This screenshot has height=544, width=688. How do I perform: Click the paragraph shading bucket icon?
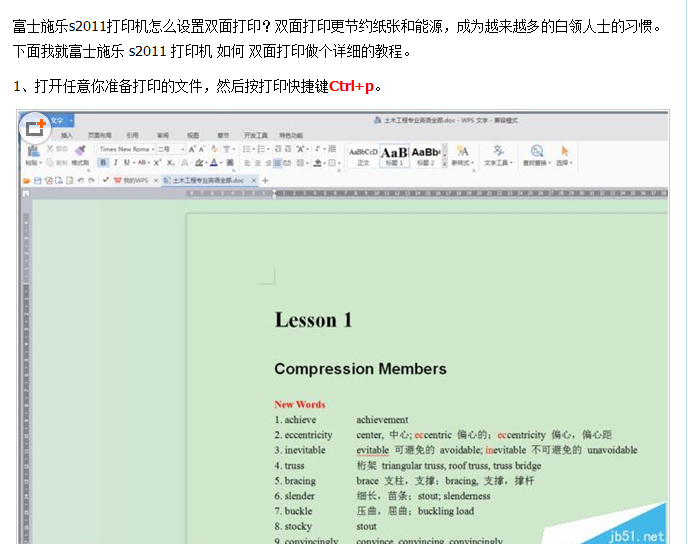point(317,163)
